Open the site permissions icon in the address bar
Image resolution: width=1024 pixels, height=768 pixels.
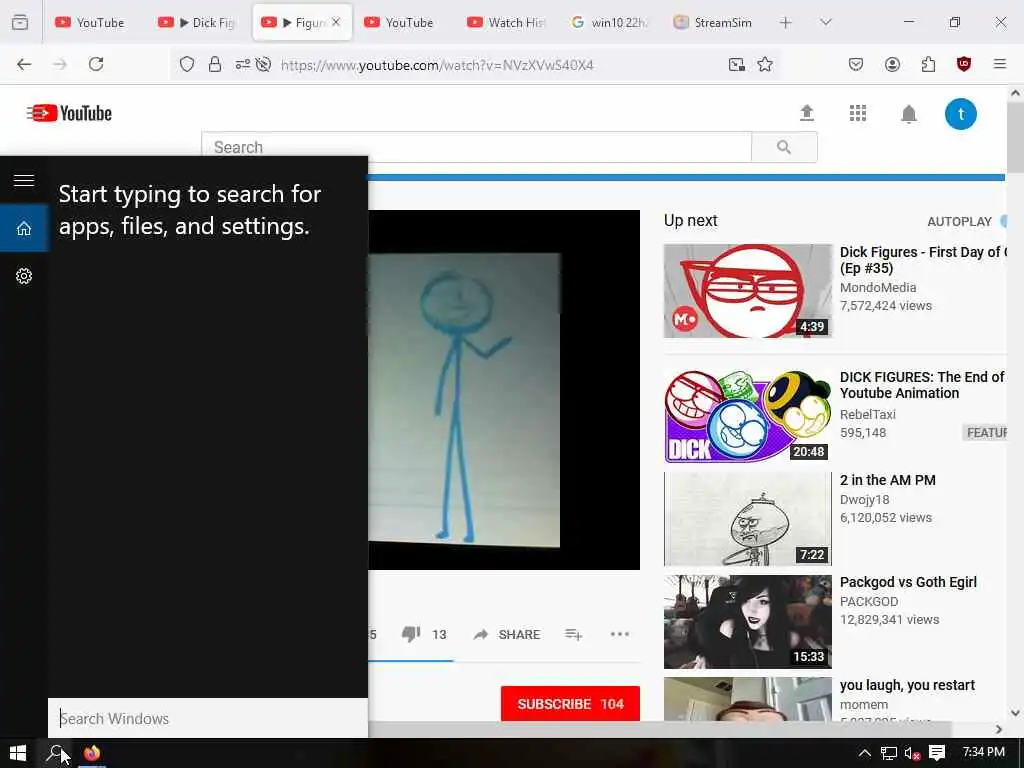242,64
